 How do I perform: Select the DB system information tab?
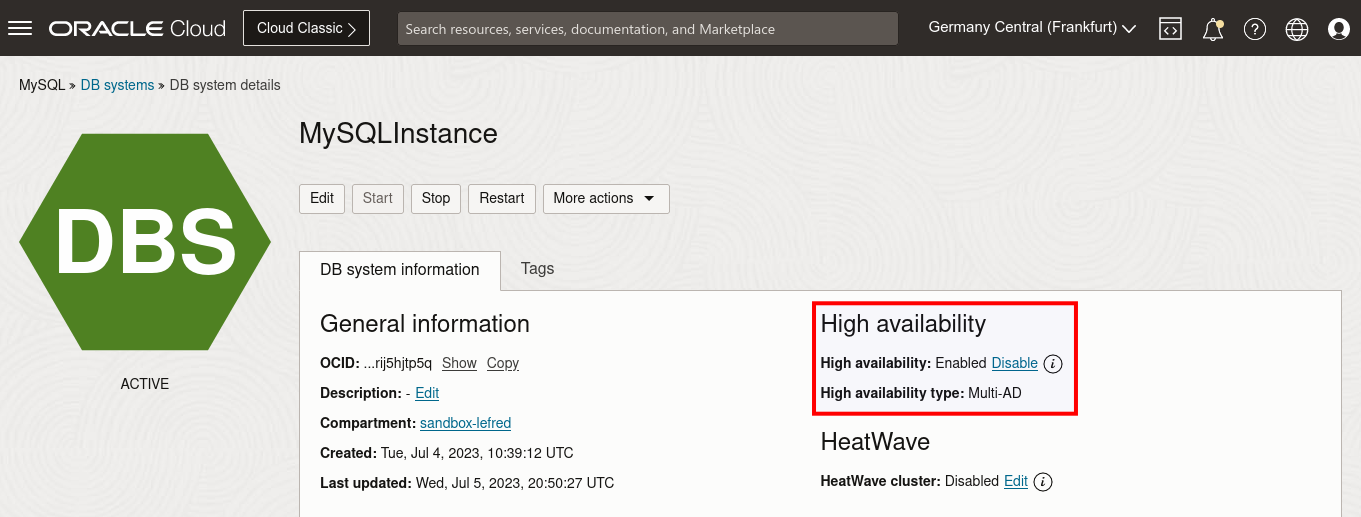400,270
